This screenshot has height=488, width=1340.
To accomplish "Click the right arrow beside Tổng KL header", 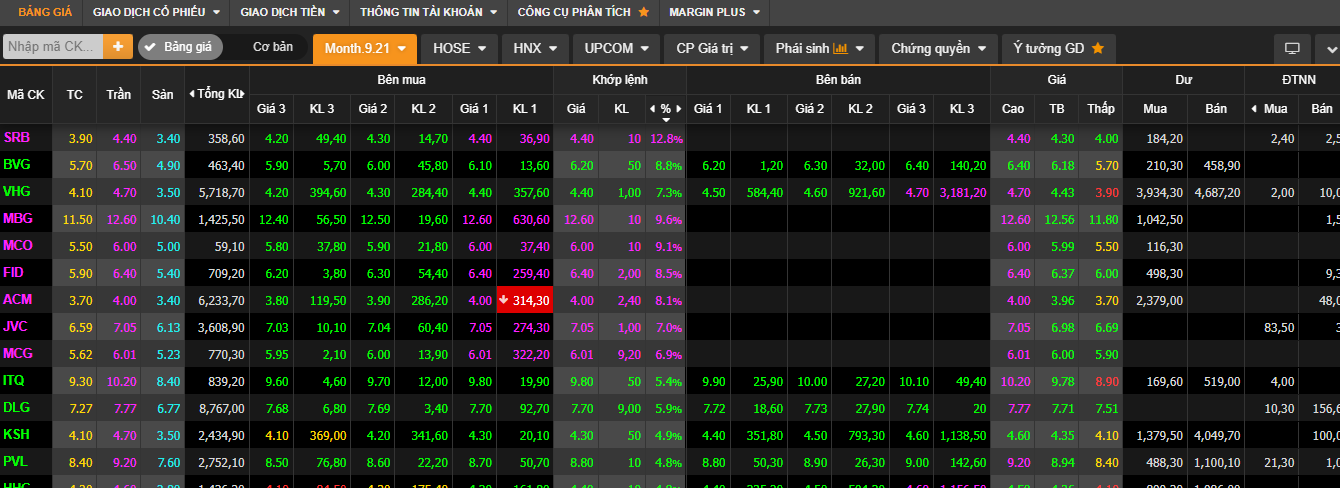I will click(x=241, y=94).
